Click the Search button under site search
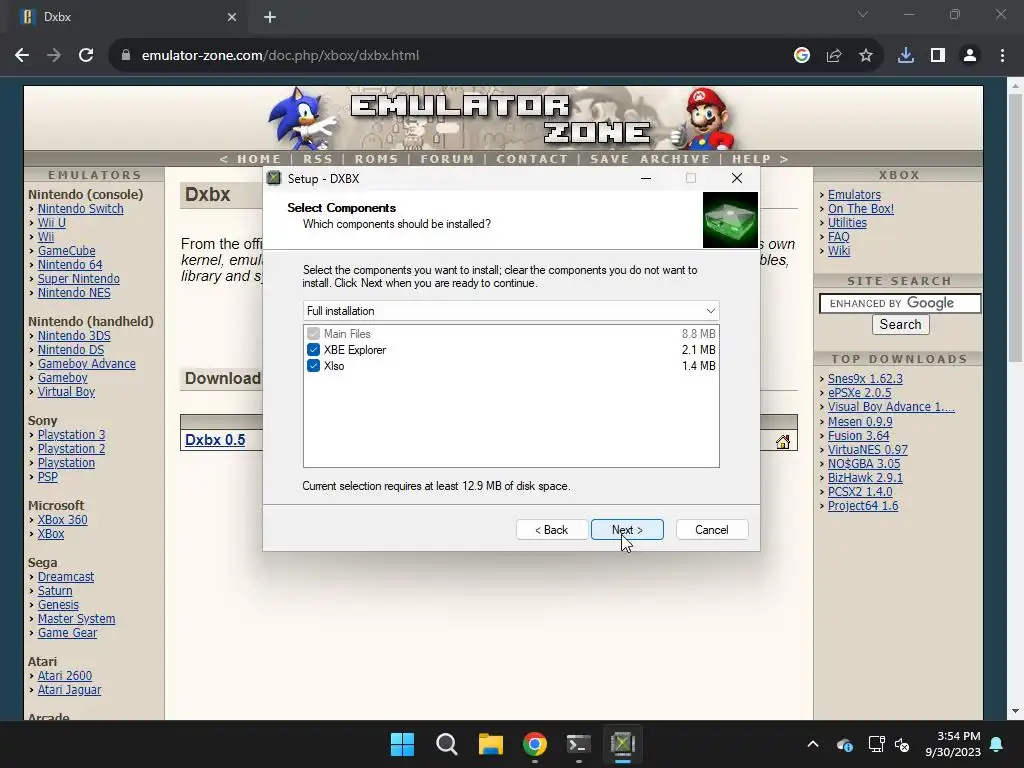 point(901,325)
